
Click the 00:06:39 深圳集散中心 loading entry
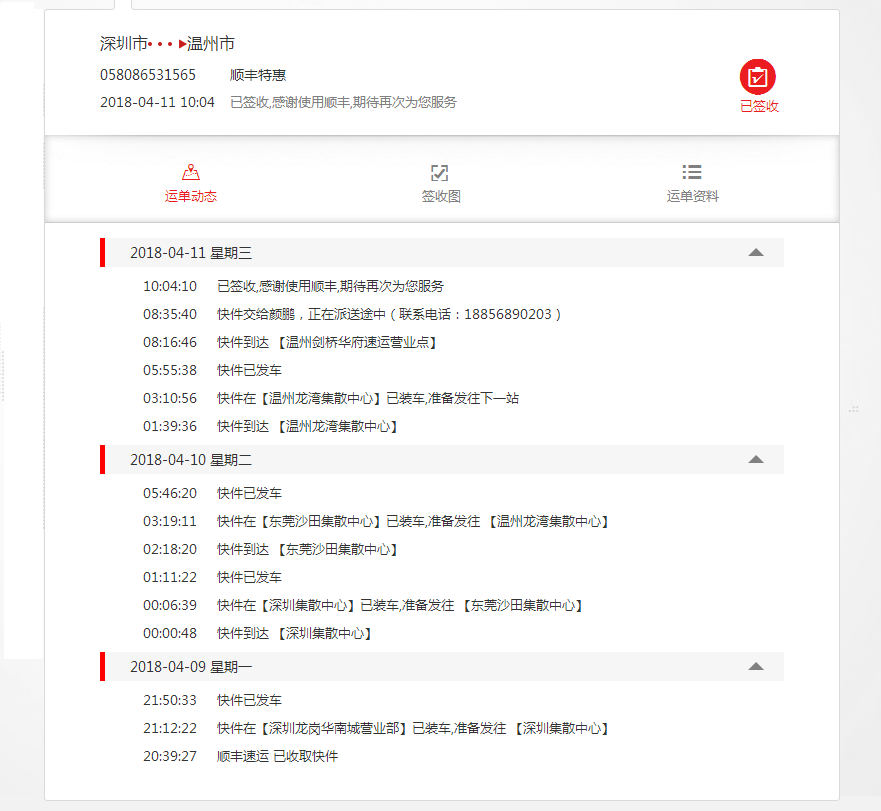363,605
